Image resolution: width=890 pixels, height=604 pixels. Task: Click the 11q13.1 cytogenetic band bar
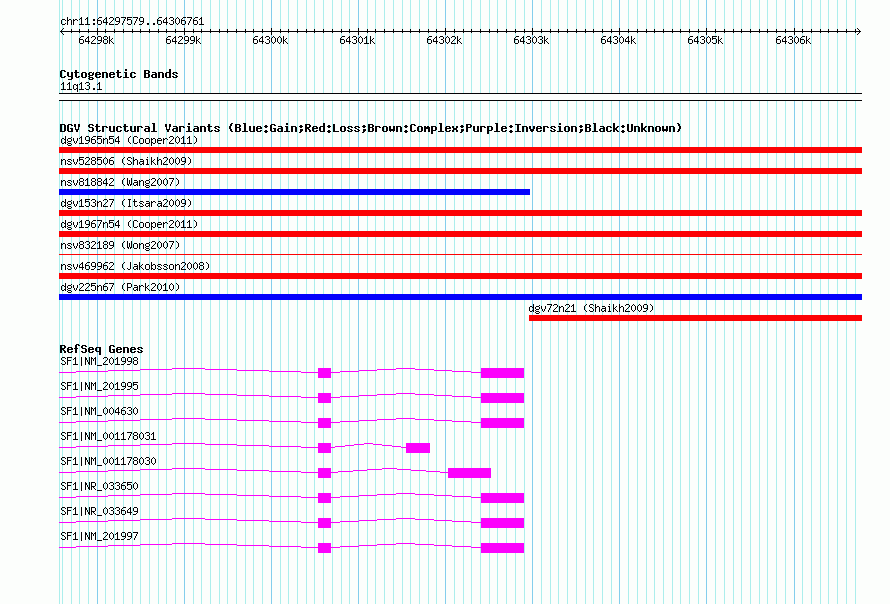click(460, 97)
